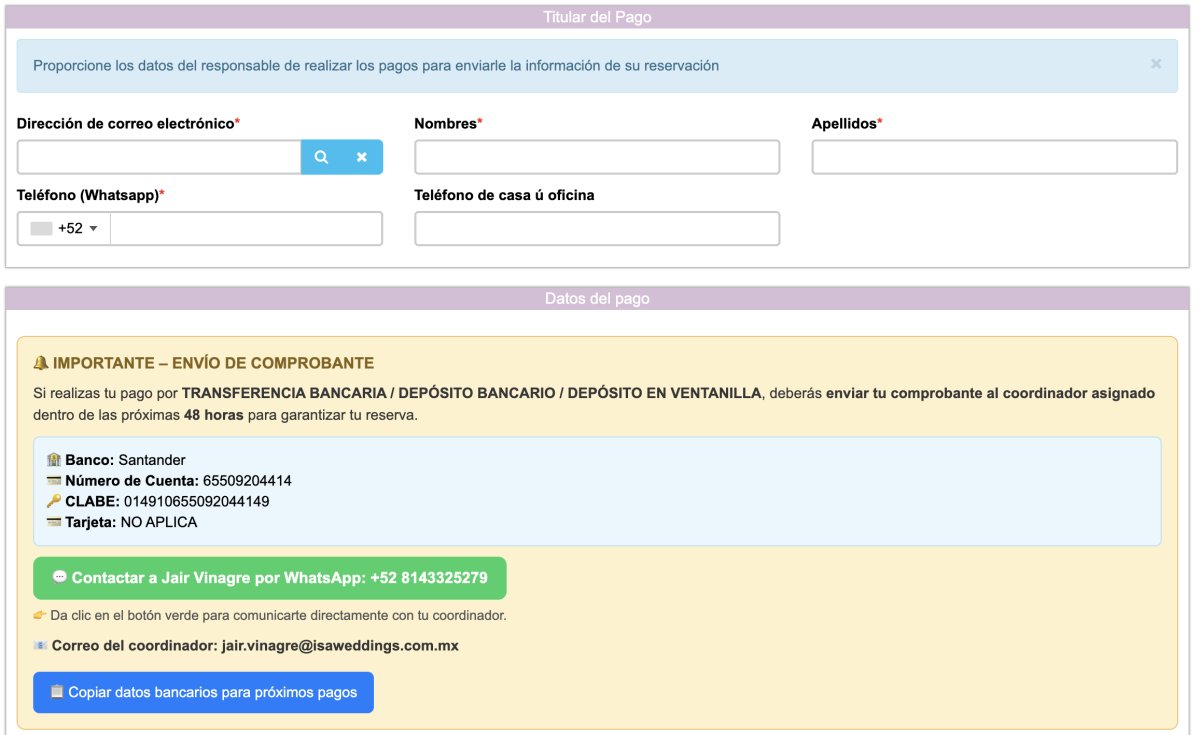Click the card icon beside Tarjeta

tap(54, 522)
